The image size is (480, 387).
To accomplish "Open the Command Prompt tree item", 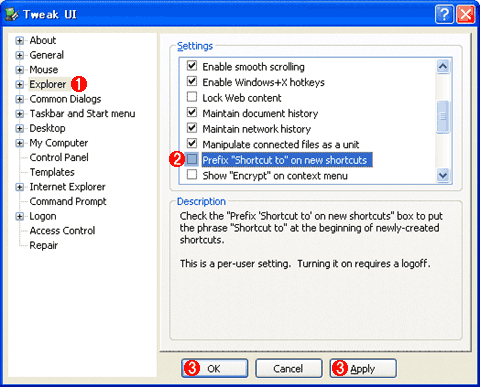I will click(x=68, y=201).
